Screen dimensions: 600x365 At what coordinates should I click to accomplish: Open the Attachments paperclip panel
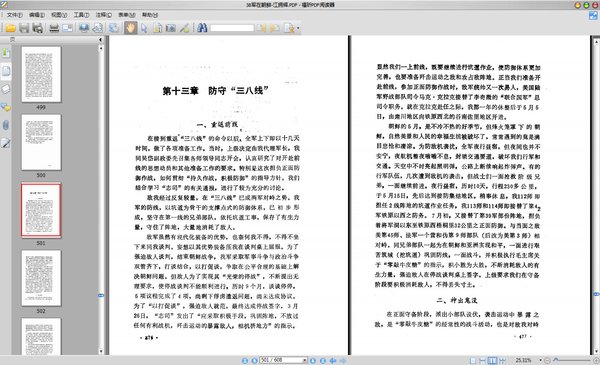[6, 125]
